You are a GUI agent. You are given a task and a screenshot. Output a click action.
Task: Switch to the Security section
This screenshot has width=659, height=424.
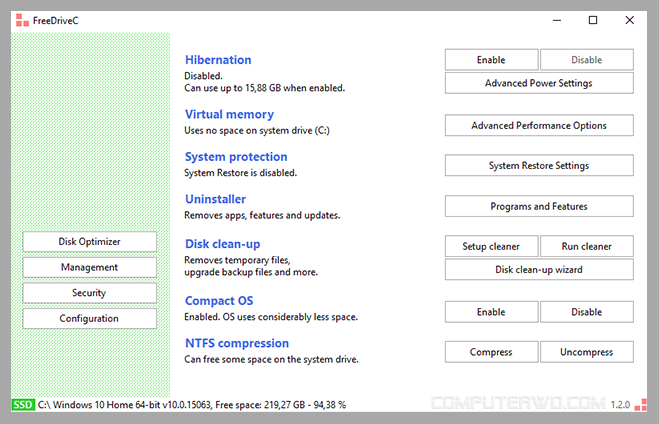pos(90,293)
